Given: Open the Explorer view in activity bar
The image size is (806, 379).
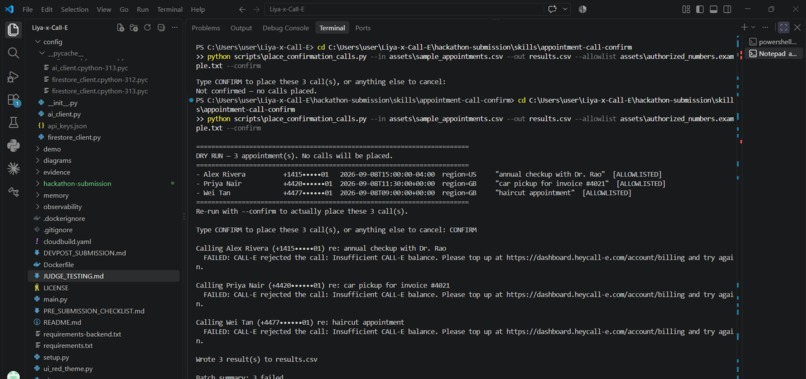Looking at the screenshot, I should coord(13,30).
